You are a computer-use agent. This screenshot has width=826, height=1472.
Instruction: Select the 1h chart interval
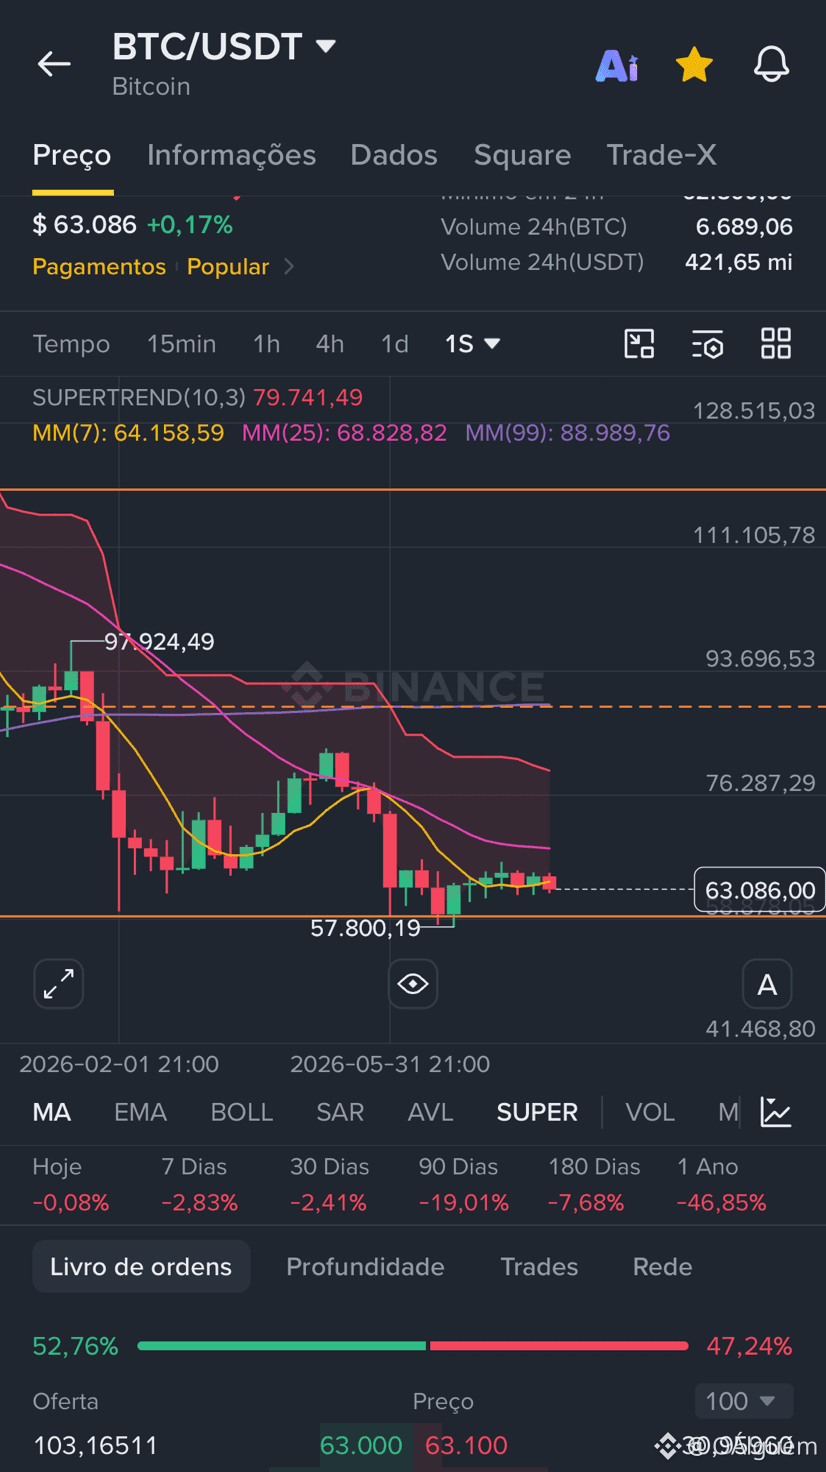point(266,344)
